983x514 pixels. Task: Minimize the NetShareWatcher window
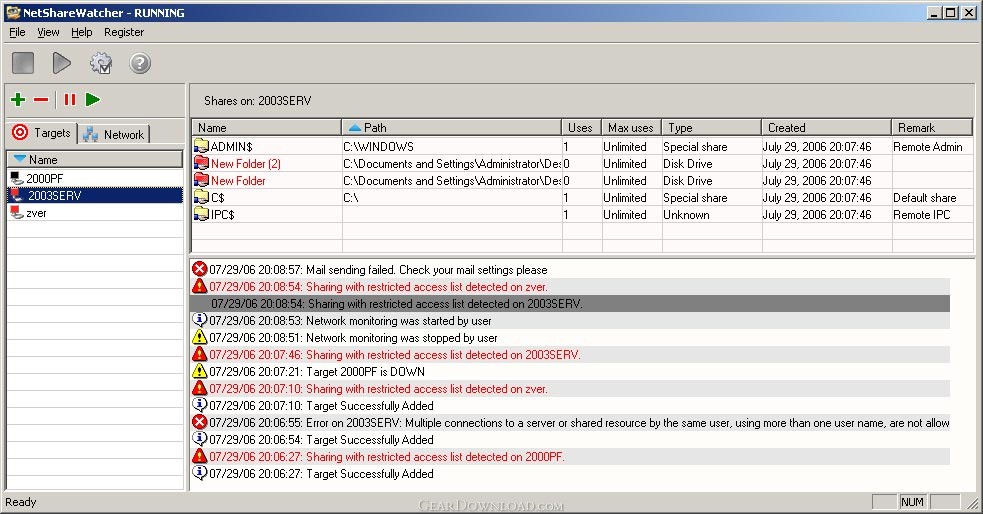934,12
